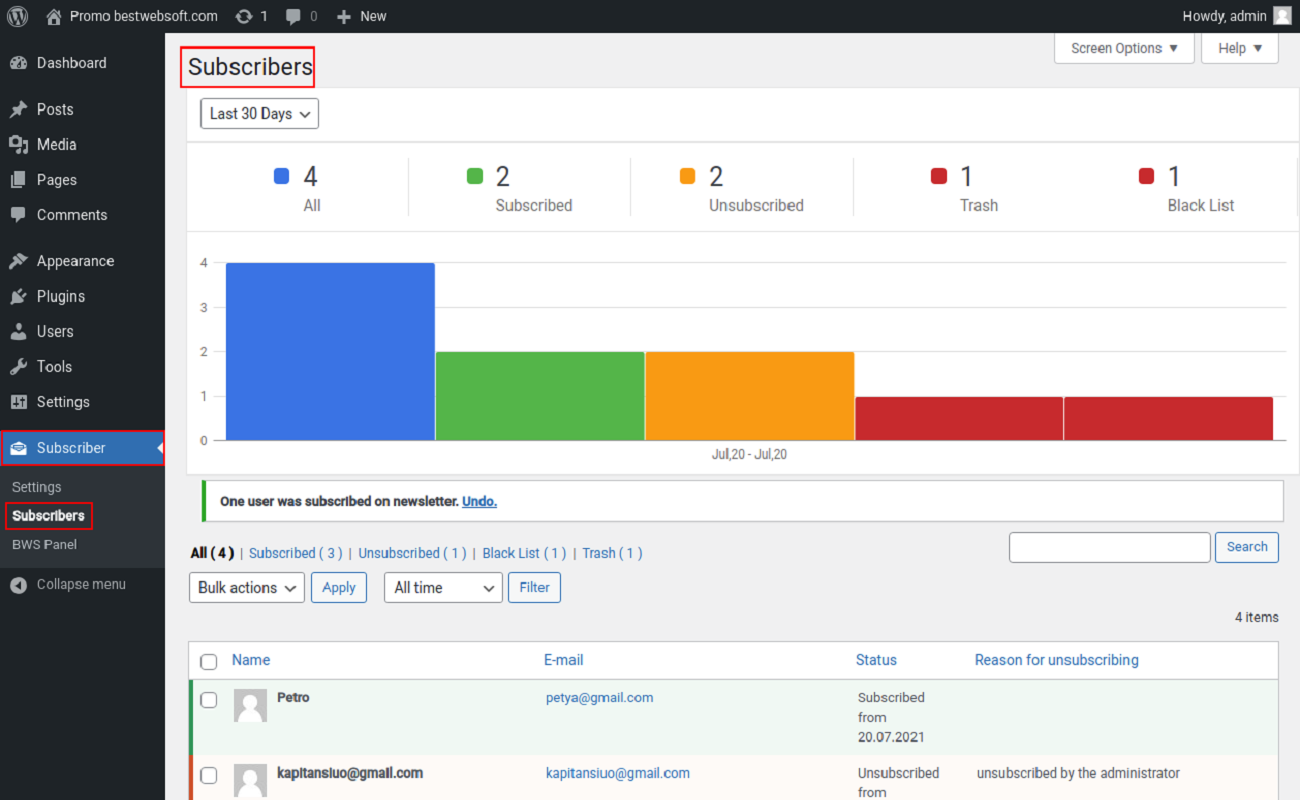Filter list by Black List ( 1 ) link

click(524, 553)
